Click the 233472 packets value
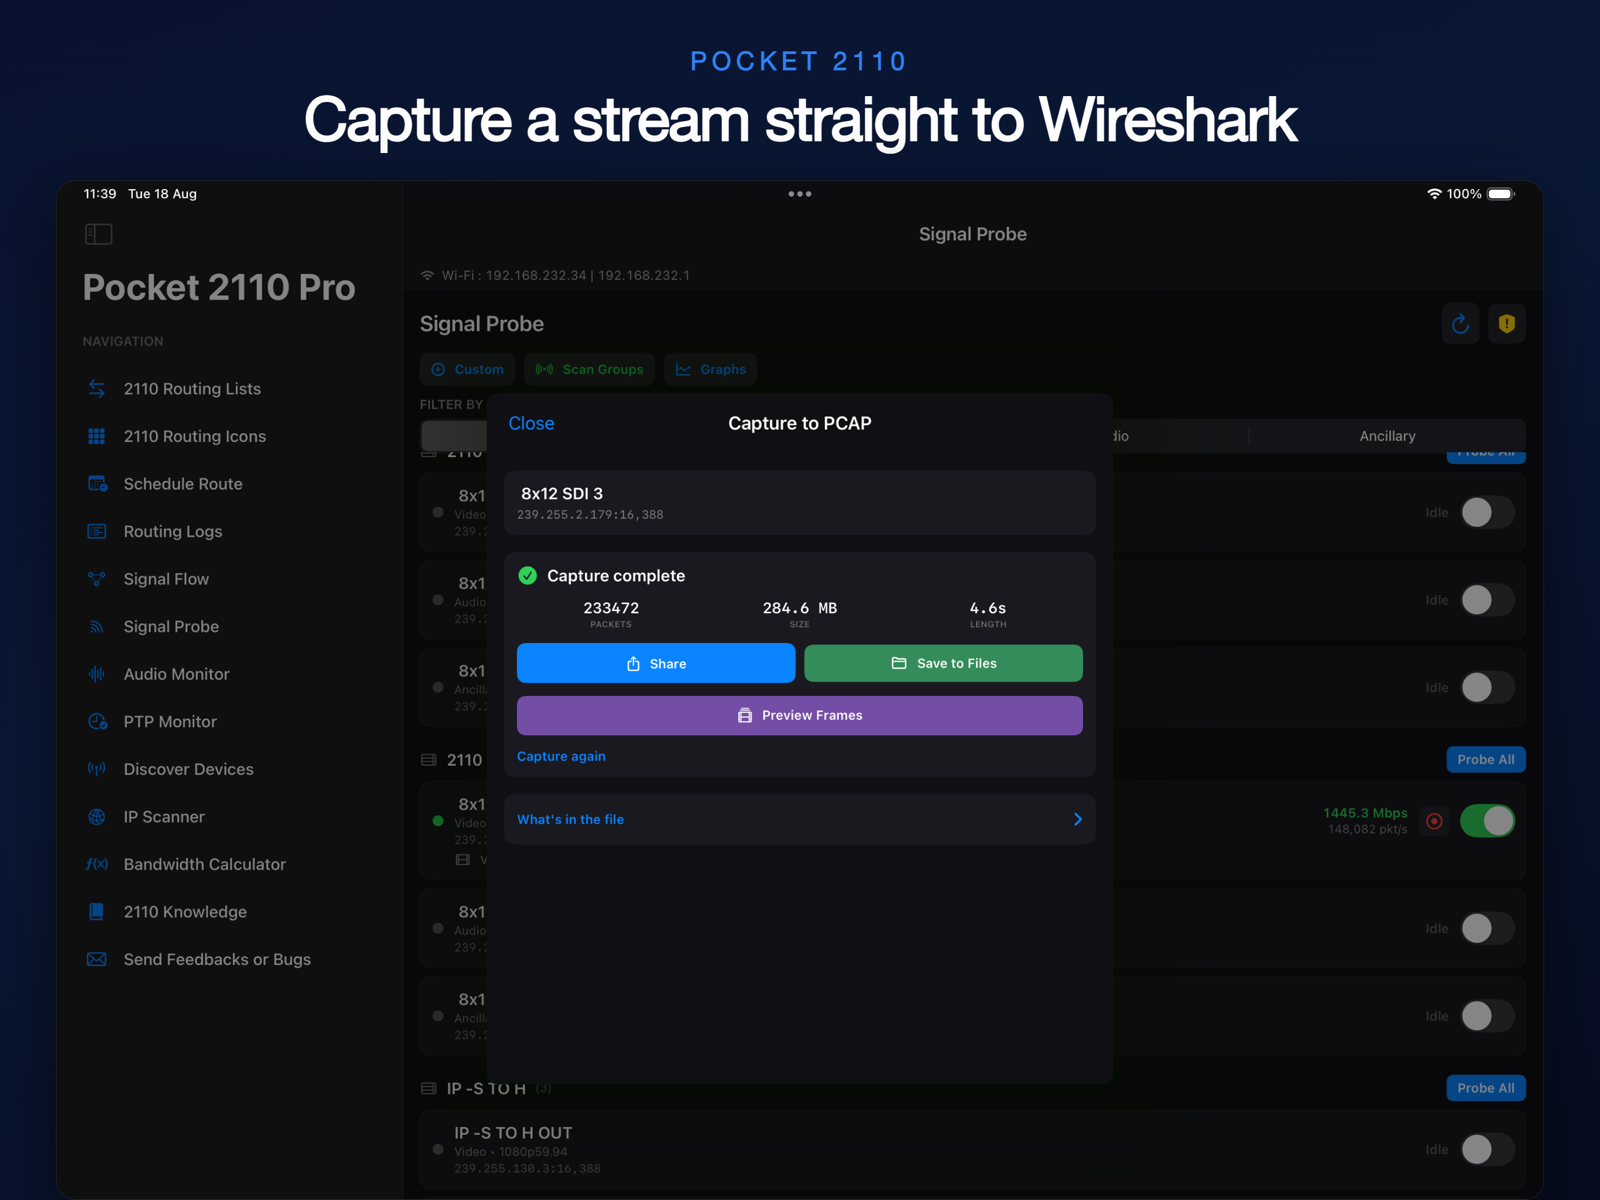 coord(611,608)
